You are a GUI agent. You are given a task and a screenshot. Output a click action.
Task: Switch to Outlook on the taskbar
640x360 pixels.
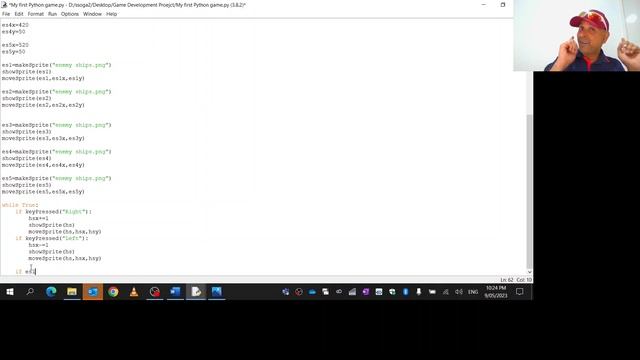[93, 291]
